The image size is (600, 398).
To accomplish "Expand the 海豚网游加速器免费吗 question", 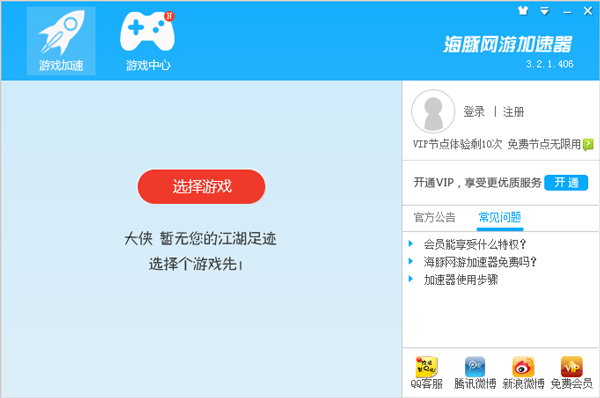I will tap(480, 262).
